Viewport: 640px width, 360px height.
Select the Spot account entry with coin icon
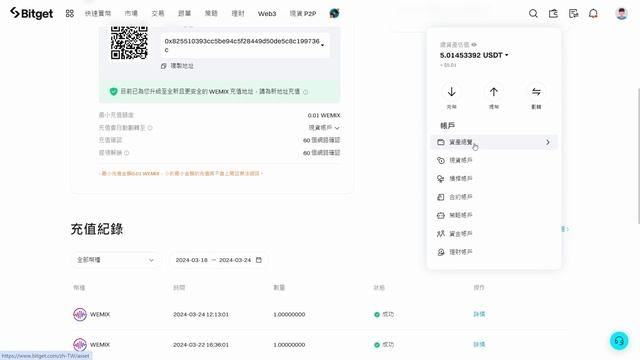[x=494, y=160]
